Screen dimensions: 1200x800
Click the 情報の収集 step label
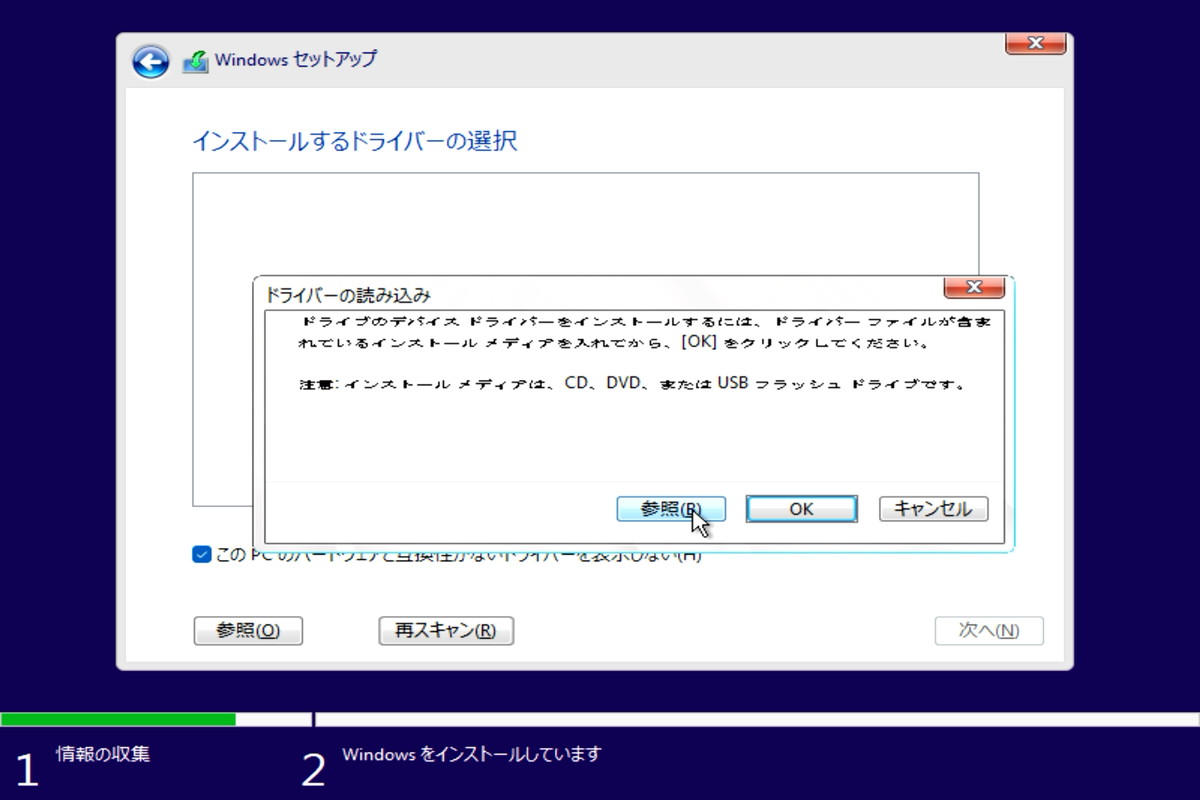103,754
